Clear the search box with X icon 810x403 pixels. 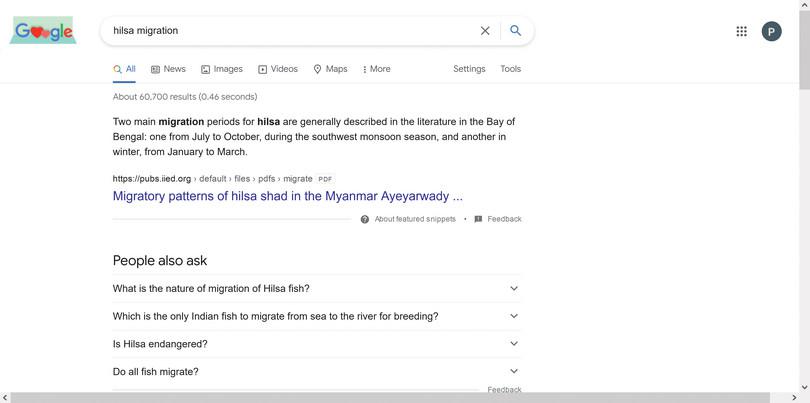click(485, 31)
